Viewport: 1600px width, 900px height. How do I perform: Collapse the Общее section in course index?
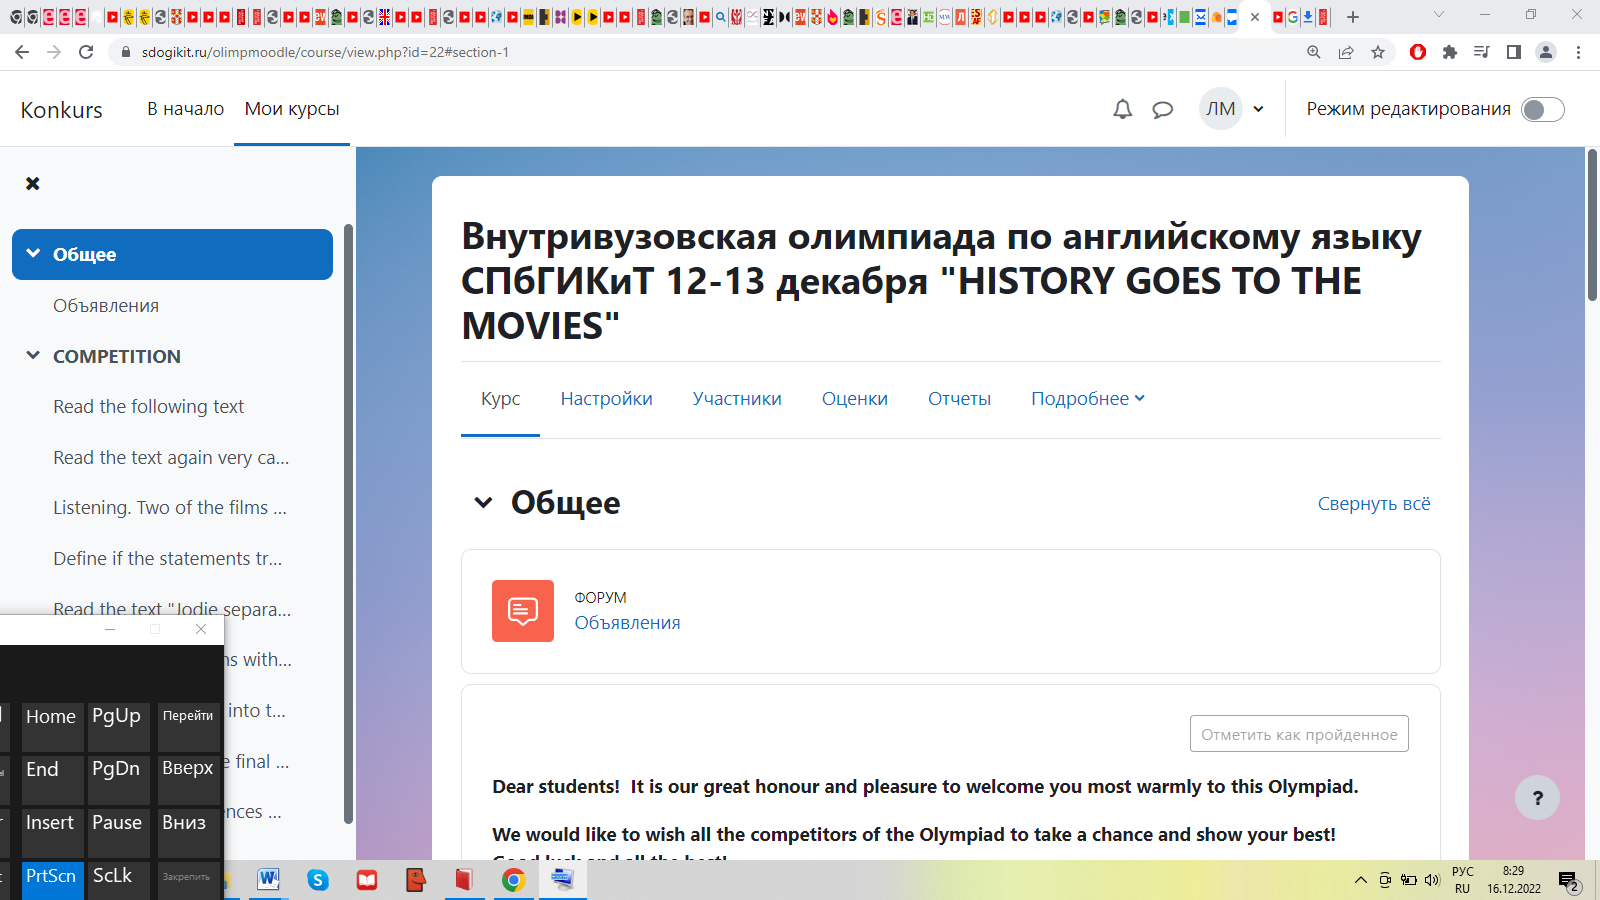[33, 254]
